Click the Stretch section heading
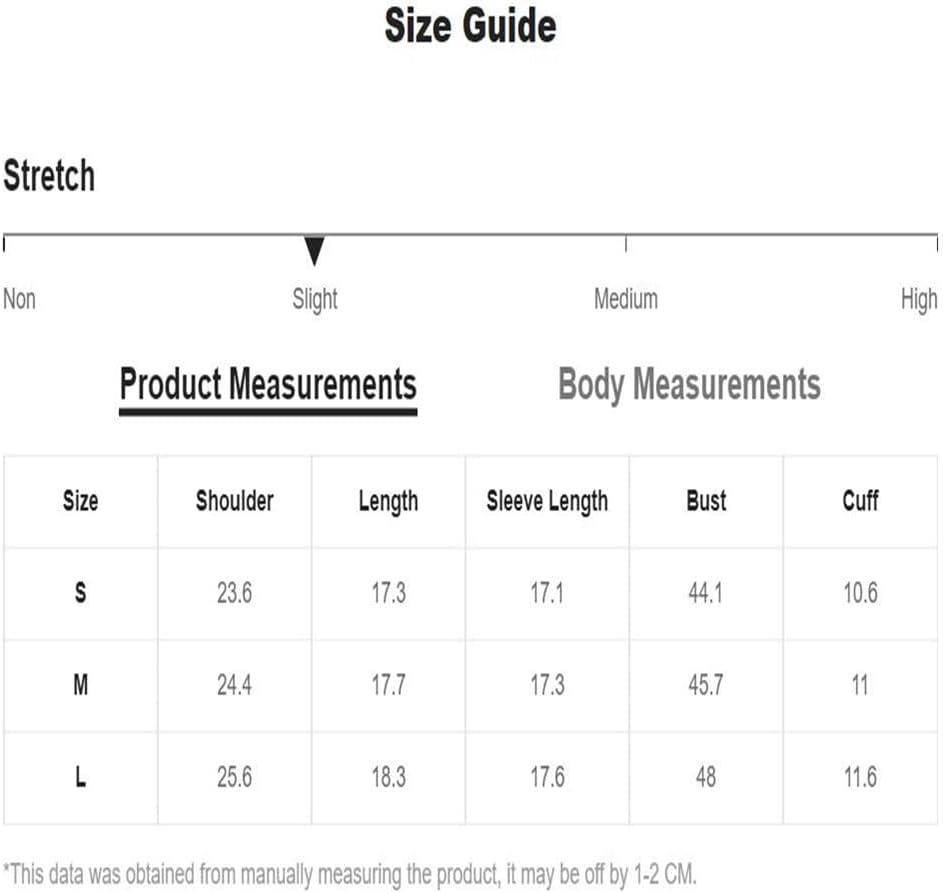943x893 pixels. coord(49,176)
